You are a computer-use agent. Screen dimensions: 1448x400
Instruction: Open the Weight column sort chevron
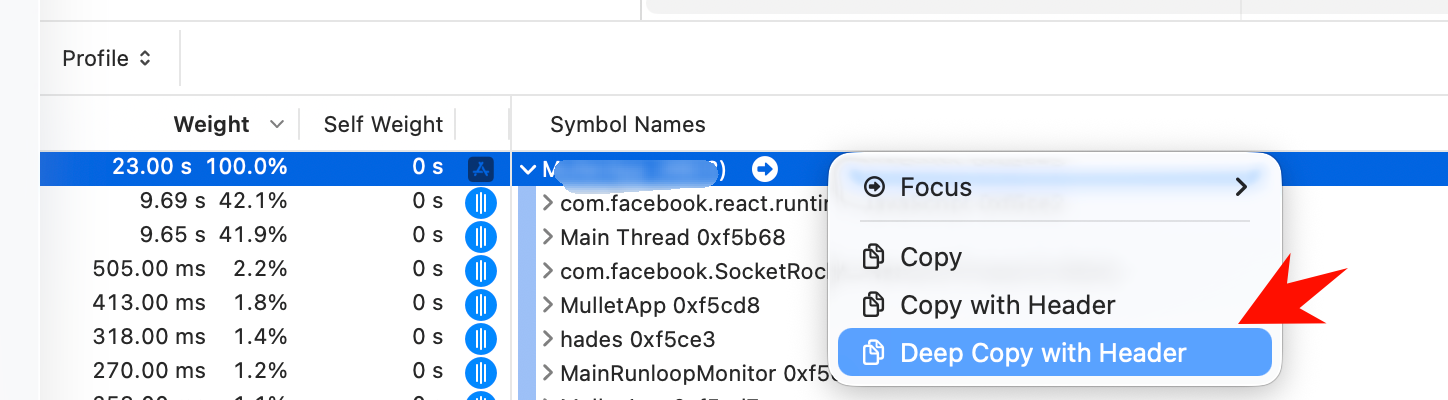(276, 125)
